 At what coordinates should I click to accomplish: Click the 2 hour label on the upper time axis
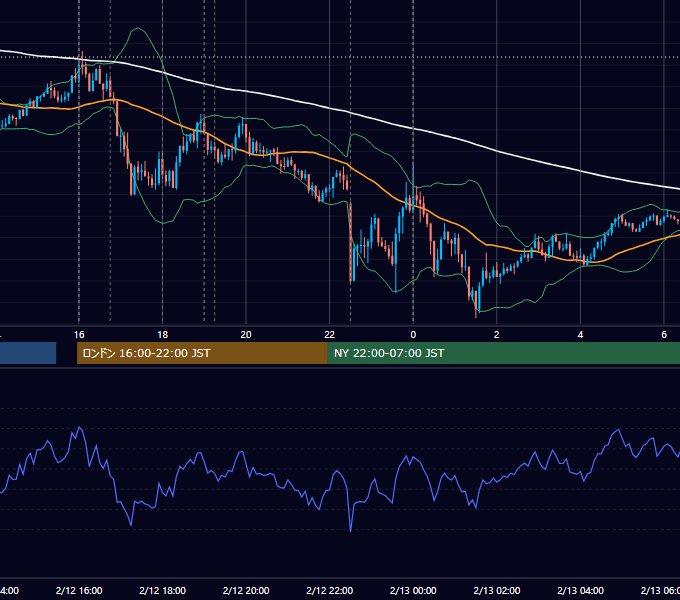tap(497, 335)
